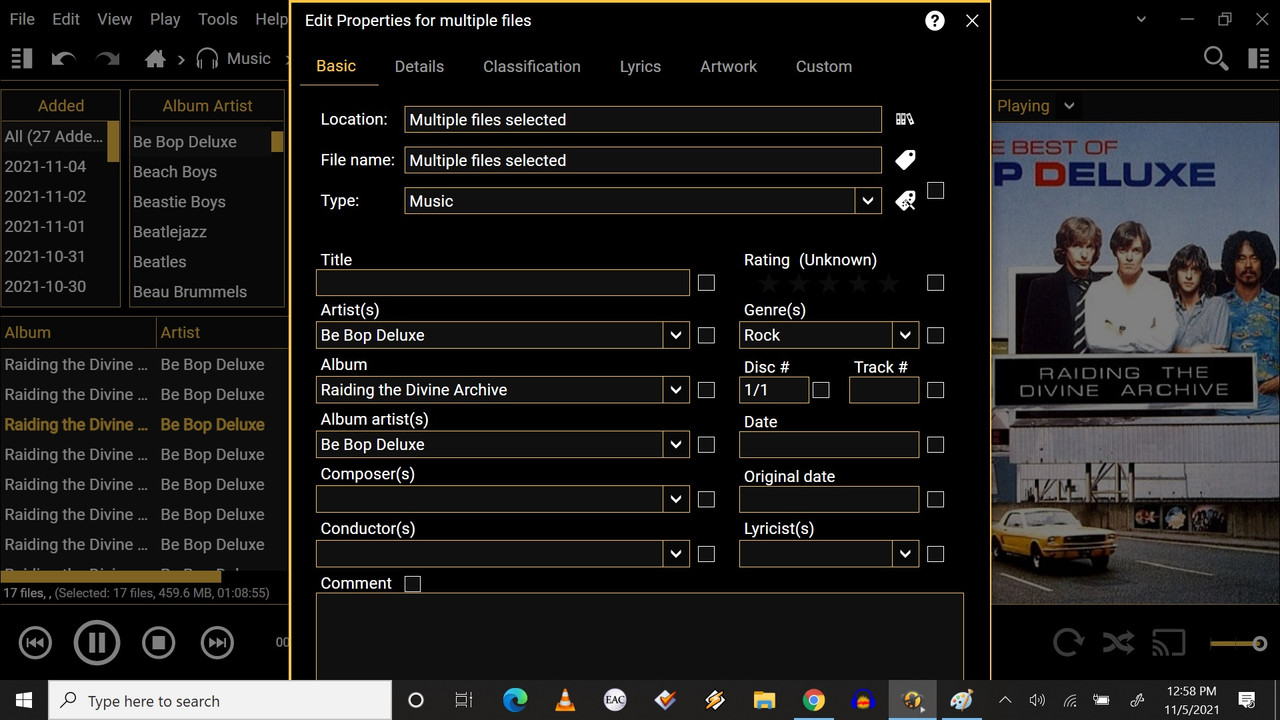Open the Tools menu

[x=217, y=19]
